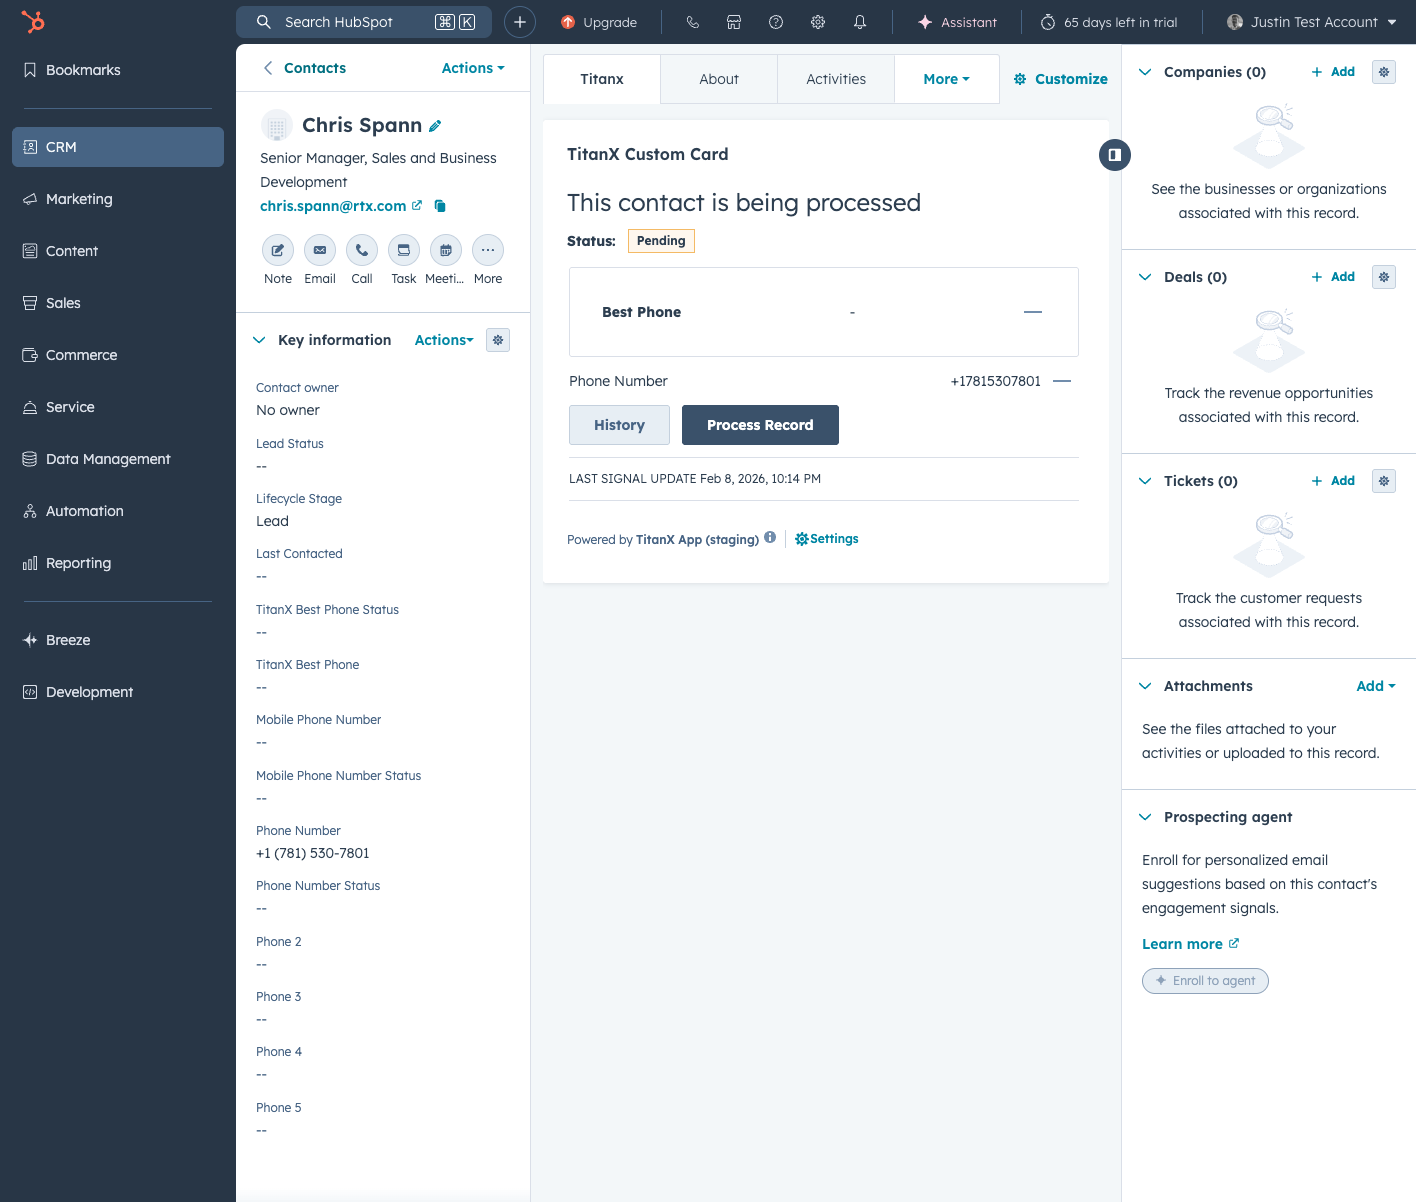Open Justin Test Account menu
Viewport: 1416px width, 1202px height.
[1312, 22]
